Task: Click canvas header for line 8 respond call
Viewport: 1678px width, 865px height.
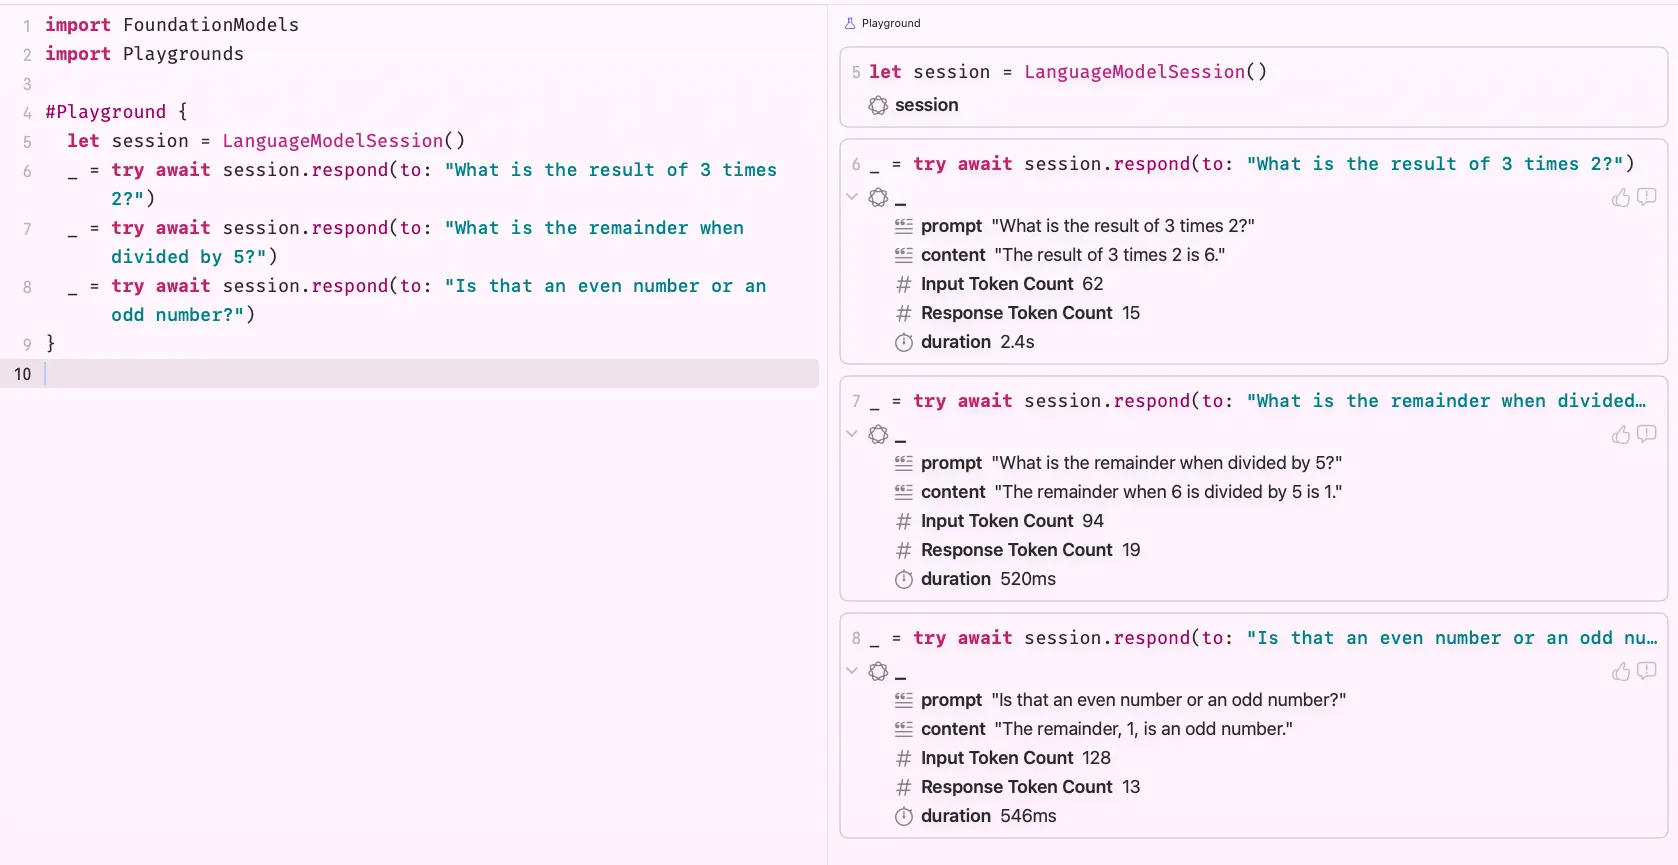Action: 1263,638
